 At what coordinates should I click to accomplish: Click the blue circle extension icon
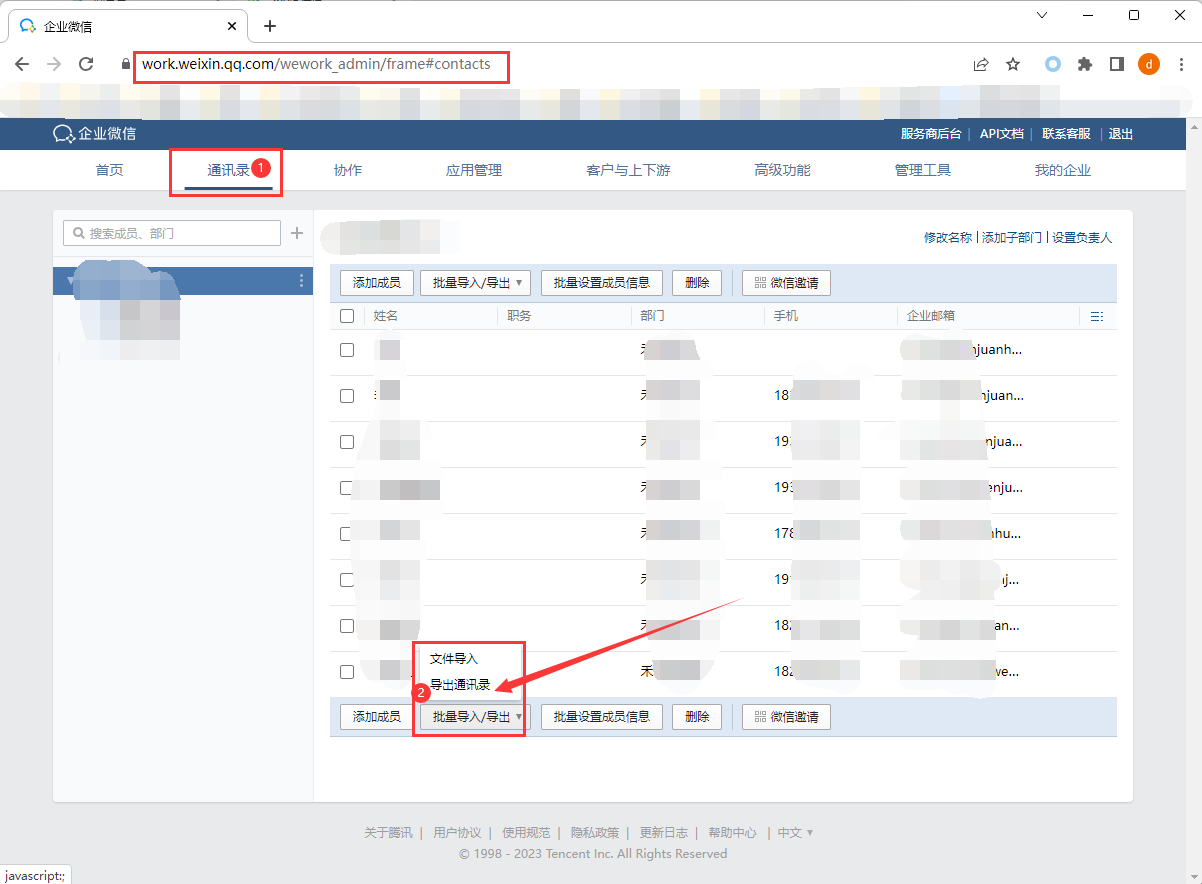pyautogui.click(x=1053, y=64)
